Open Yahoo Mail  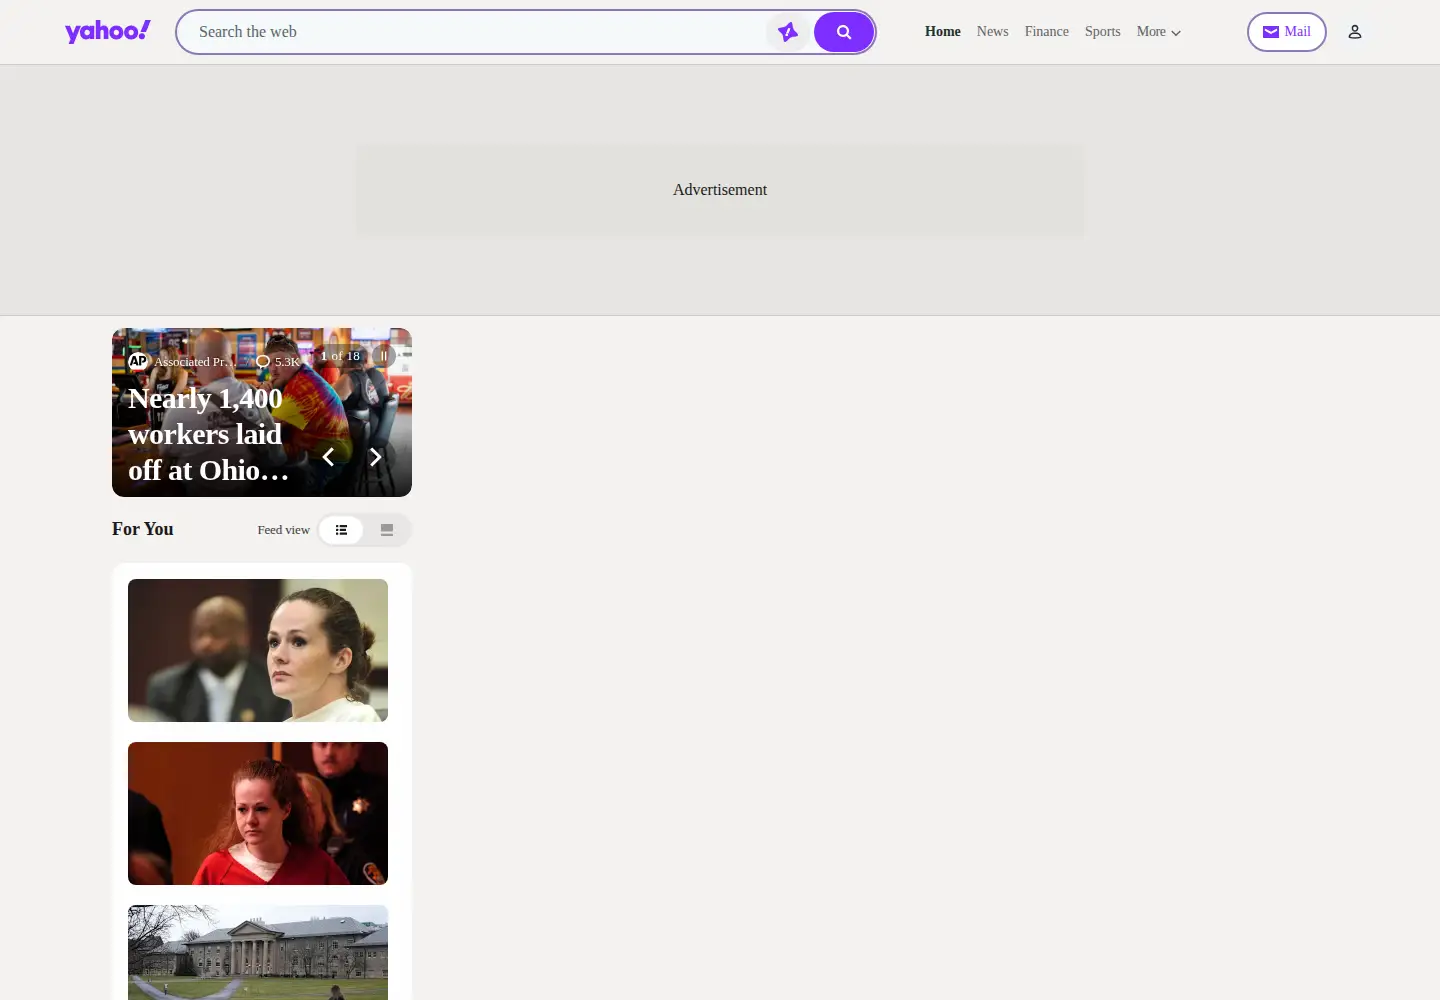[x=1287, y=32]
